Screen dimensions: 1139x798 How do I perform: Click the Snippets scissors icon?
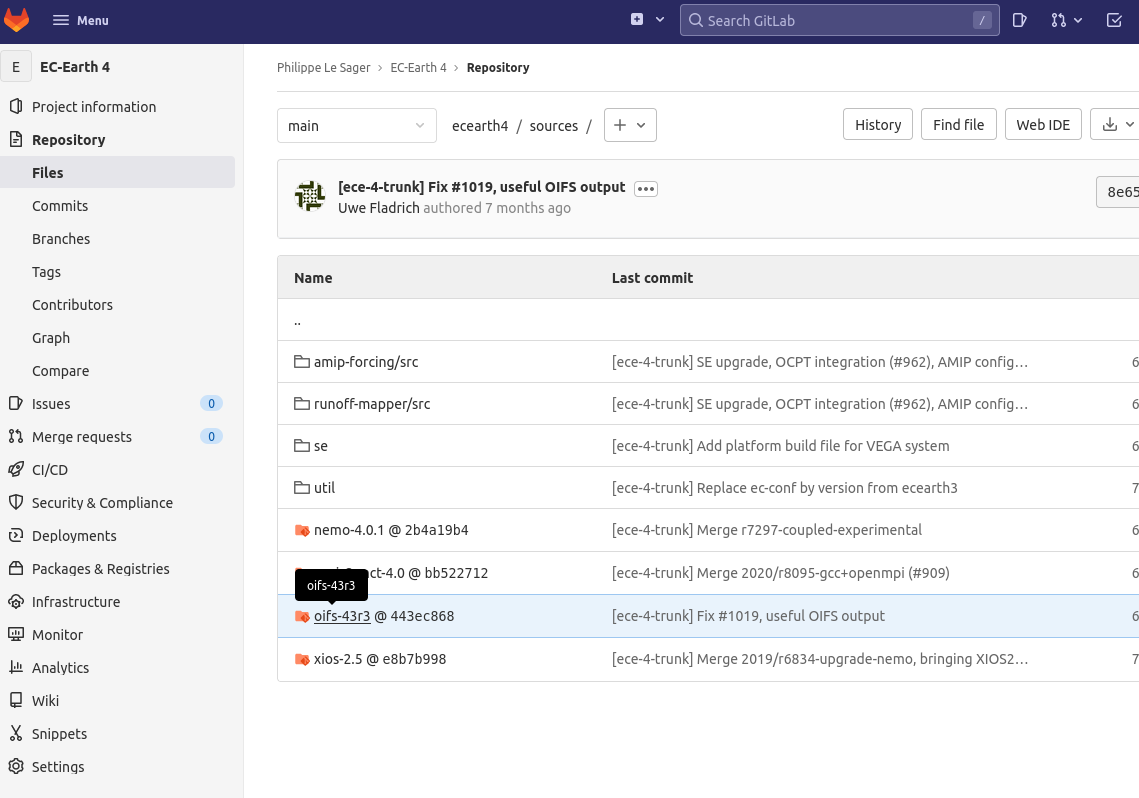[16, 733]
